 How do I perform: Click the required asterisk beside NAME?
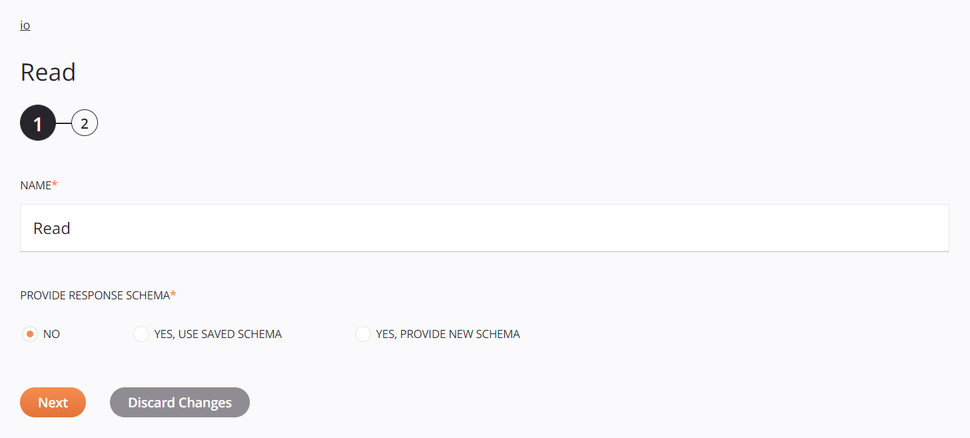click(x=55, y=185)
